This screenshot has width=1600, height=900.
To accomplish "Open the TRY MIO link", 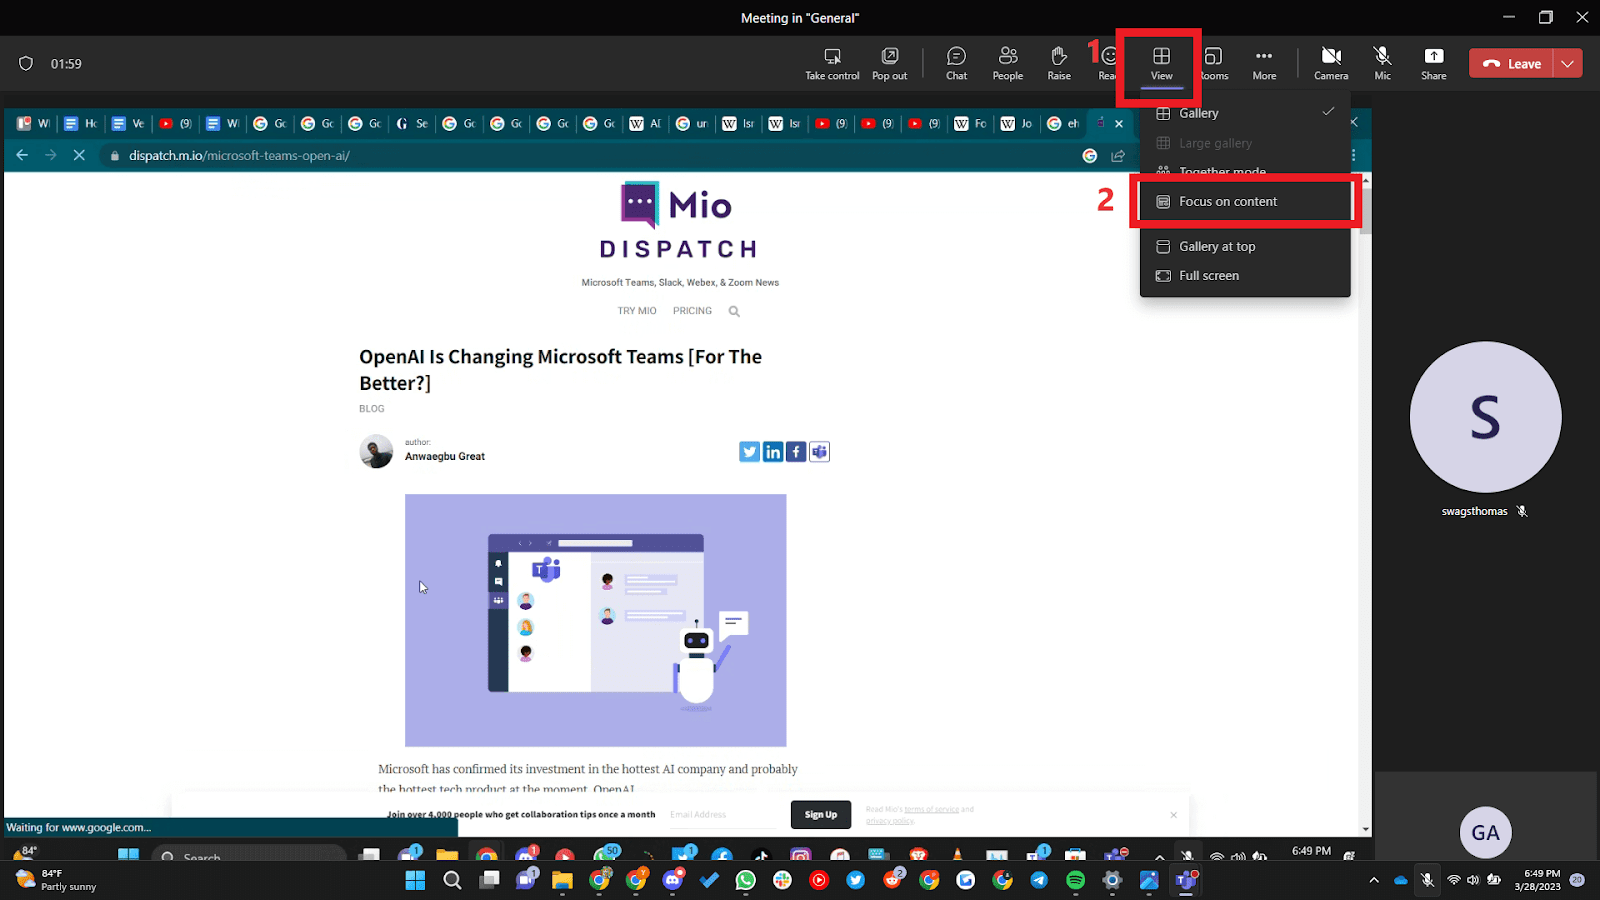I will pyautogui.click(x=637, y=311).
